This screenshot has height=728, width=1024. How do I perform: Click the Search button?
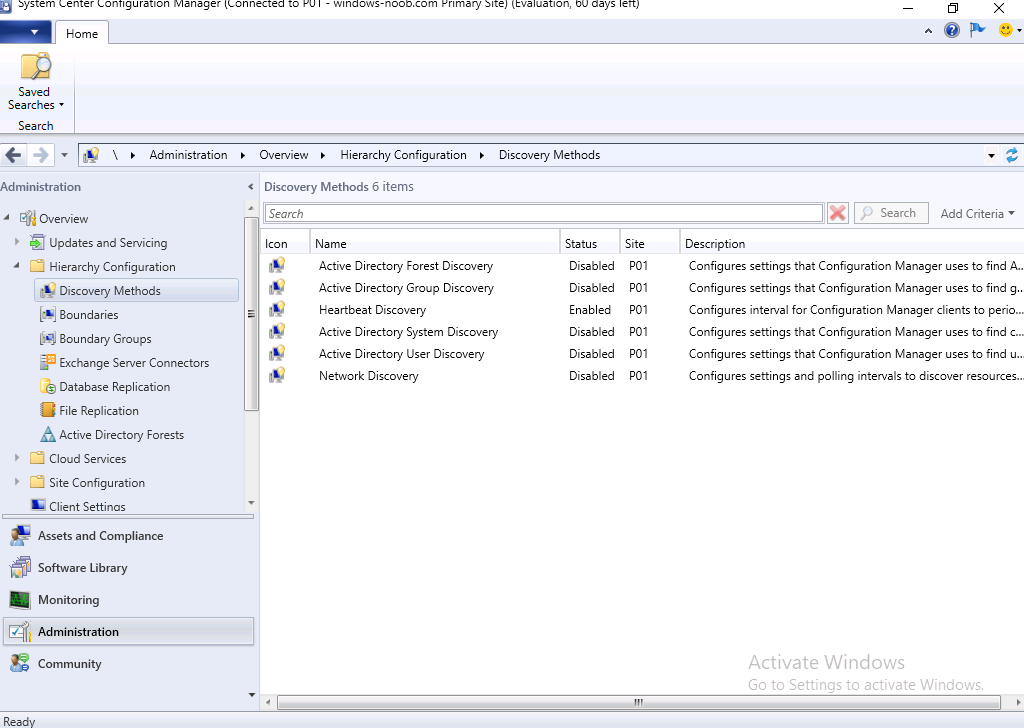891,213
